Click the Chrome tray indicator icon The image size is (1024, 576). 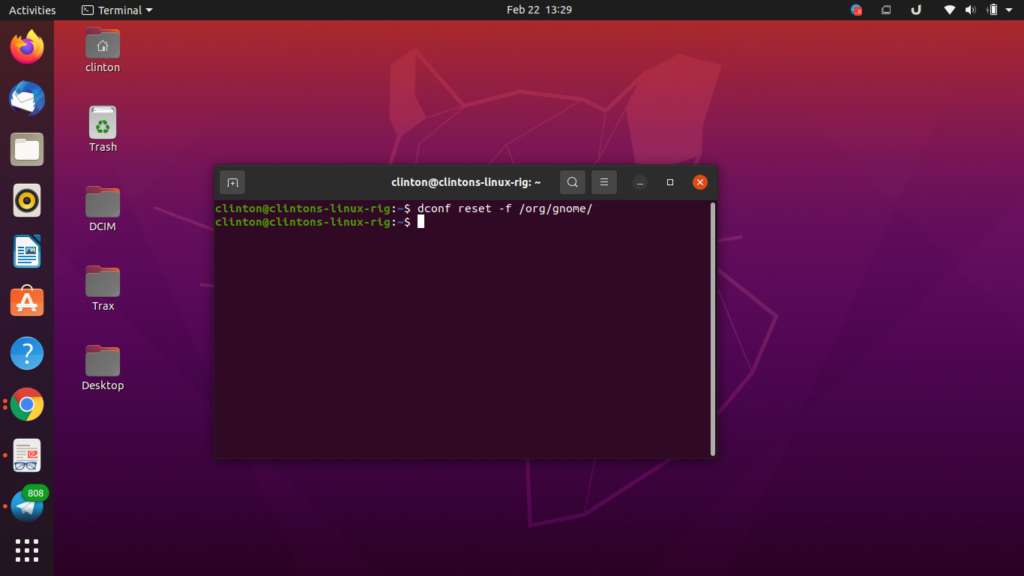click(x=856, y=10)
